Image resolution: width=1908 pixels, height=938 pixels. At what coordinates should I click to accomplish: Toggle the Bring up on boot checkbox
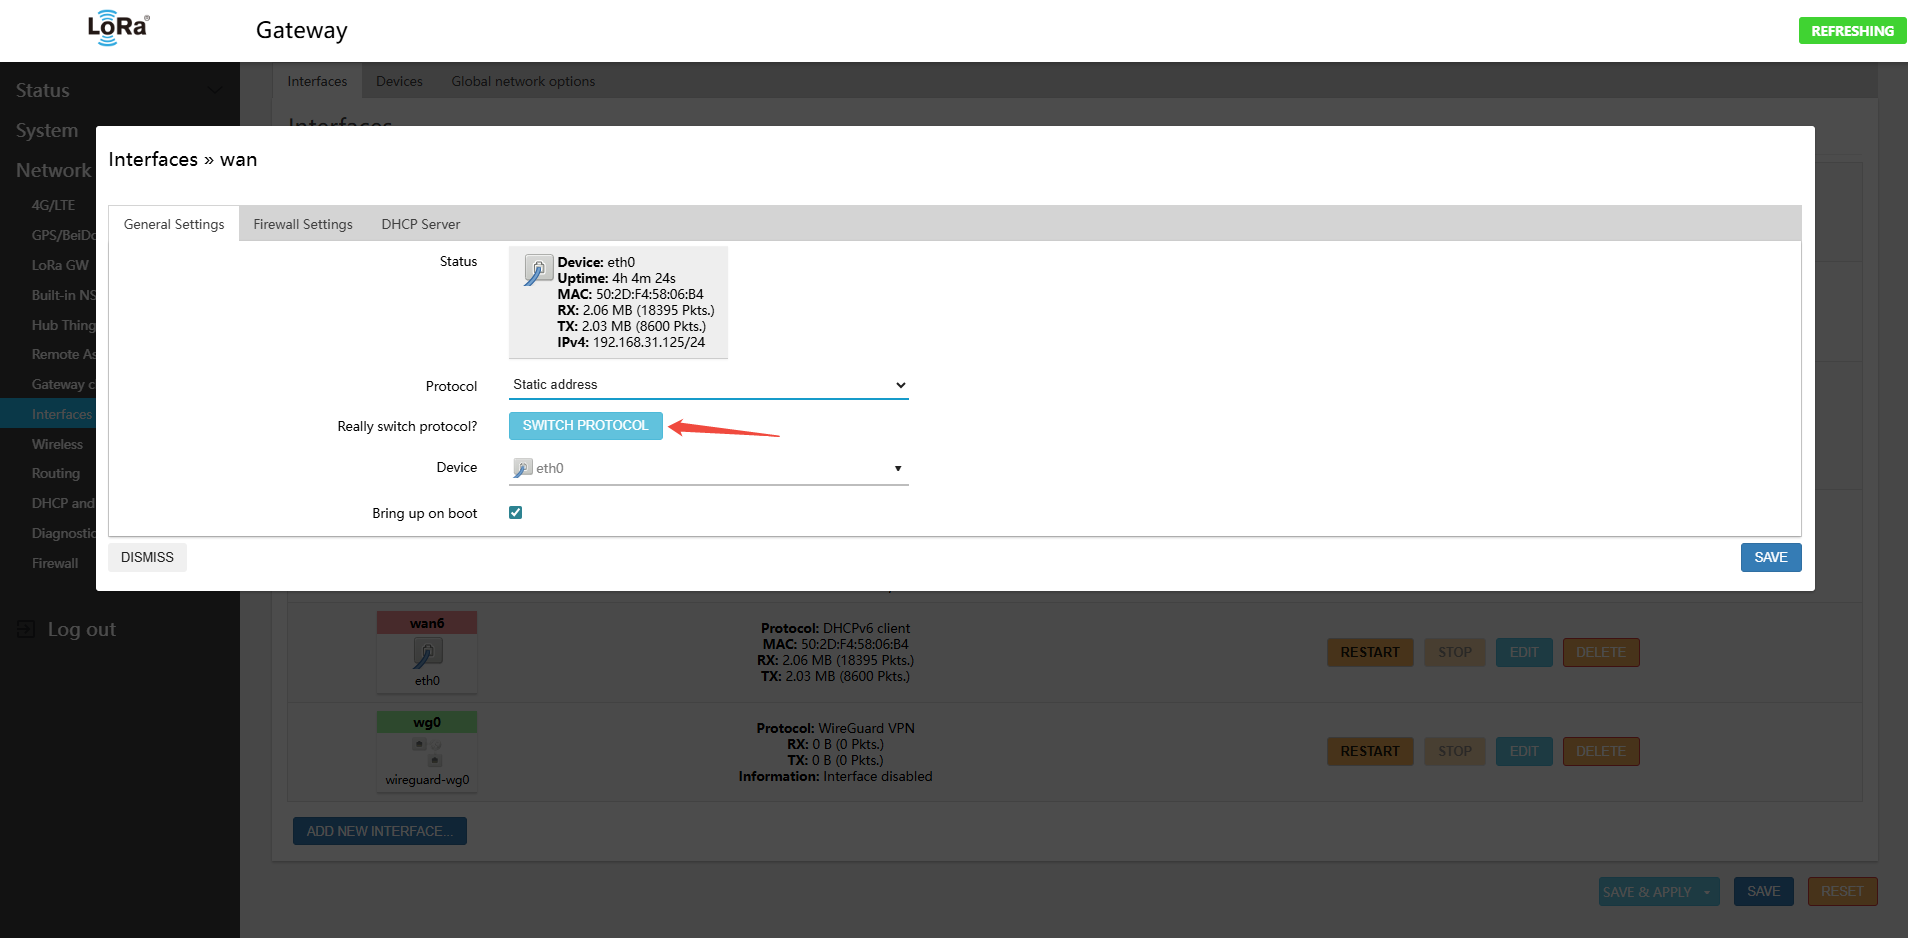coord(516,513)
